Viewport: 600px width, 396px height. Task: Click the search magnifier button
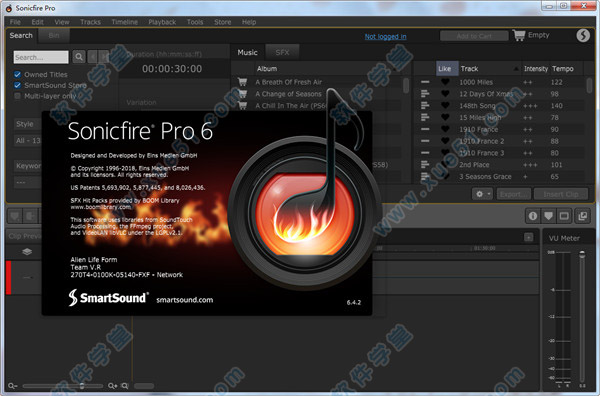click(x=79, y=57)
